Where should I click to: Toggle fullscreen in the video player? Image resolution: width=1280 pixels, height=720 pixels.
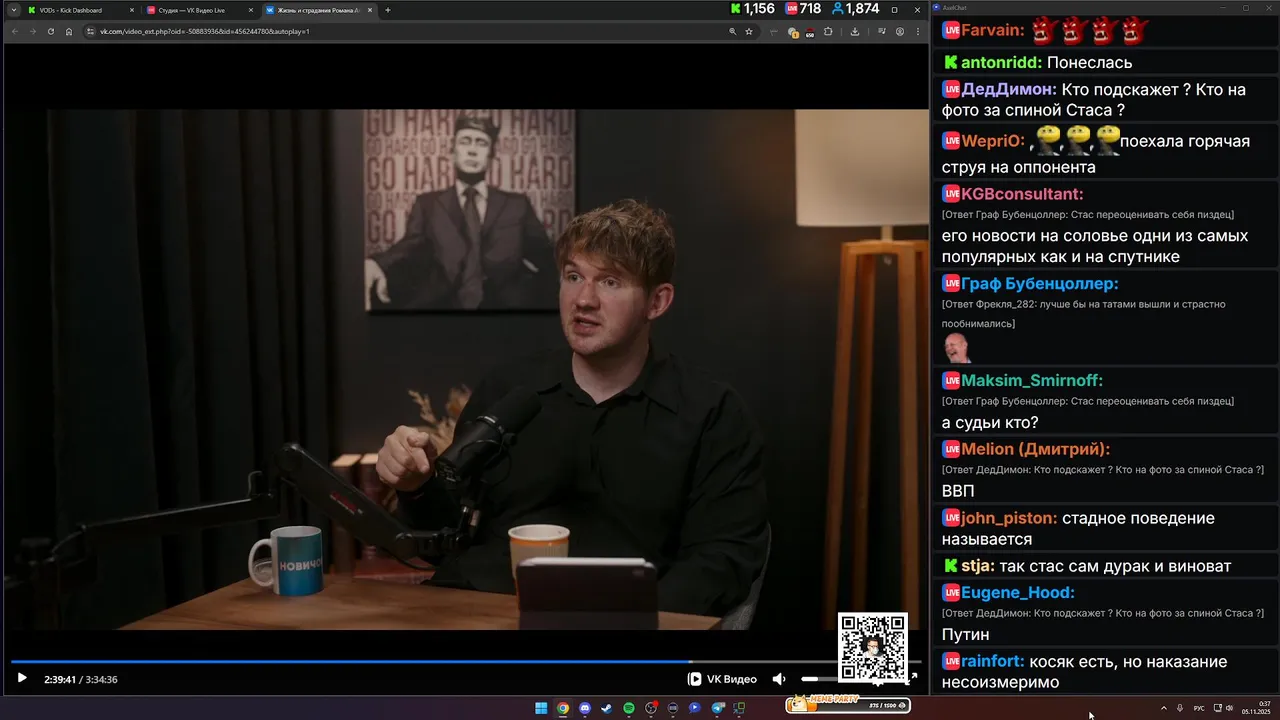coord(913,678)
